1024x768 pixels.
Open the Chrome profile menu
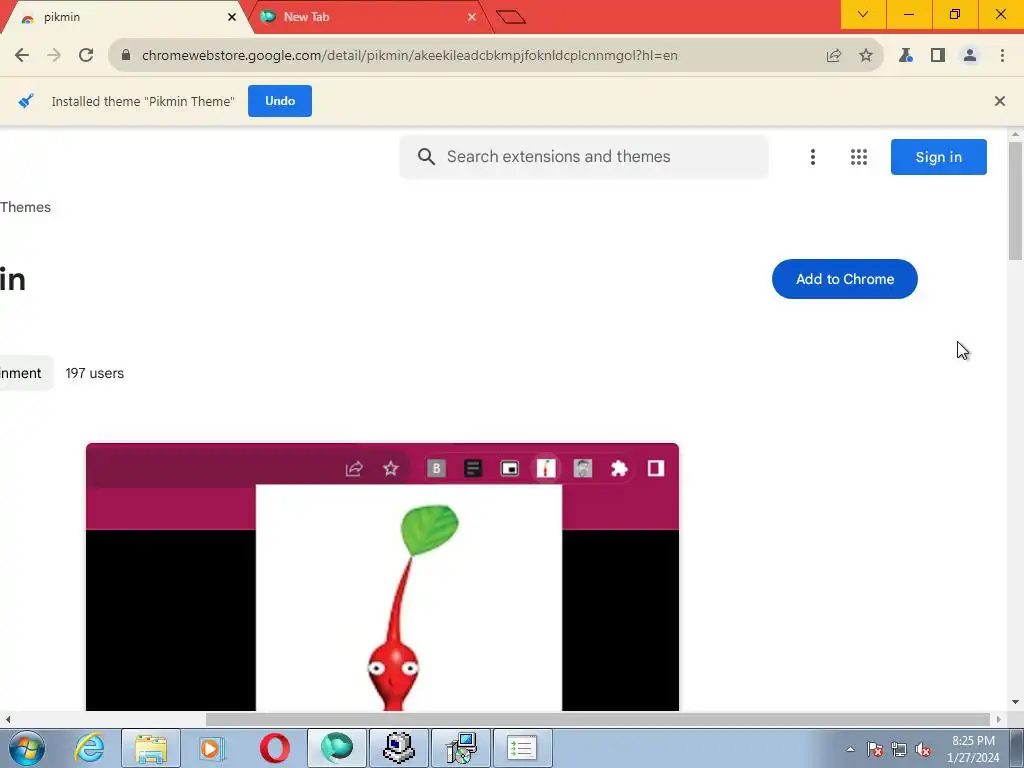click(x=970, y=56)
